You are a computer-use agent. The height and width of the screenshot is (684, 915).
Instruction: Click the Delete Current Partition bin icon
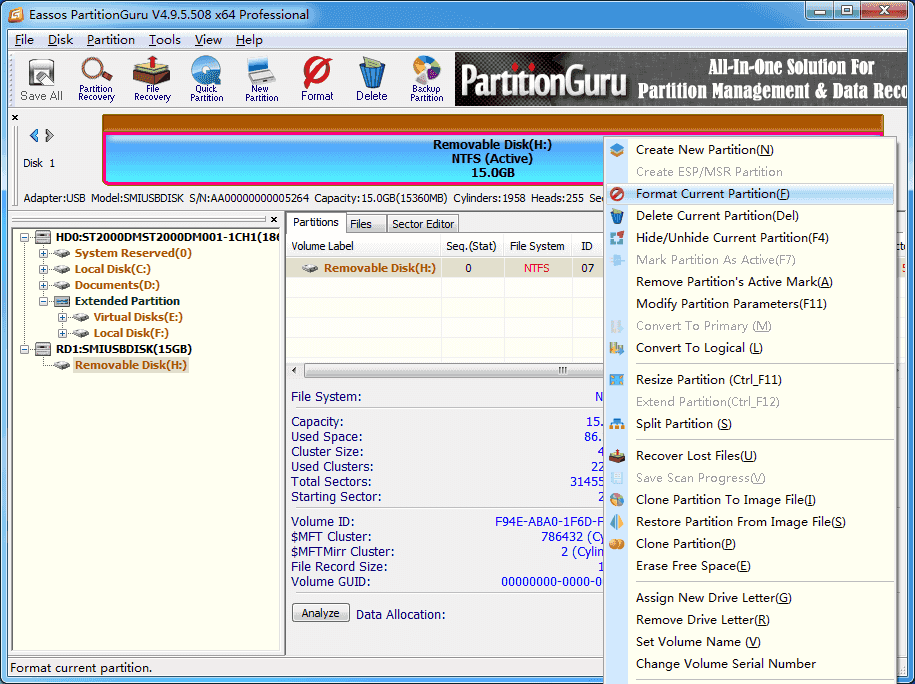[617, 216]
